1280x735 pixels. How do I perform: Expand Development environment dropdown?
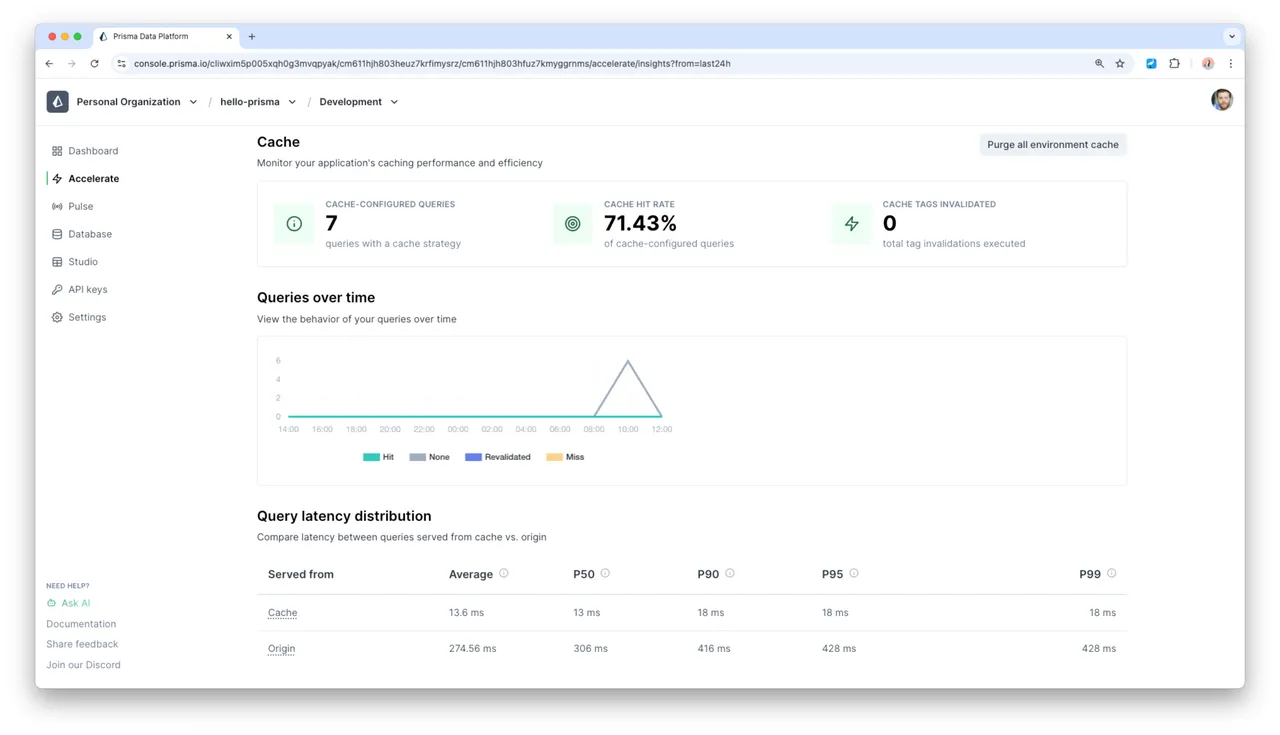359,102
